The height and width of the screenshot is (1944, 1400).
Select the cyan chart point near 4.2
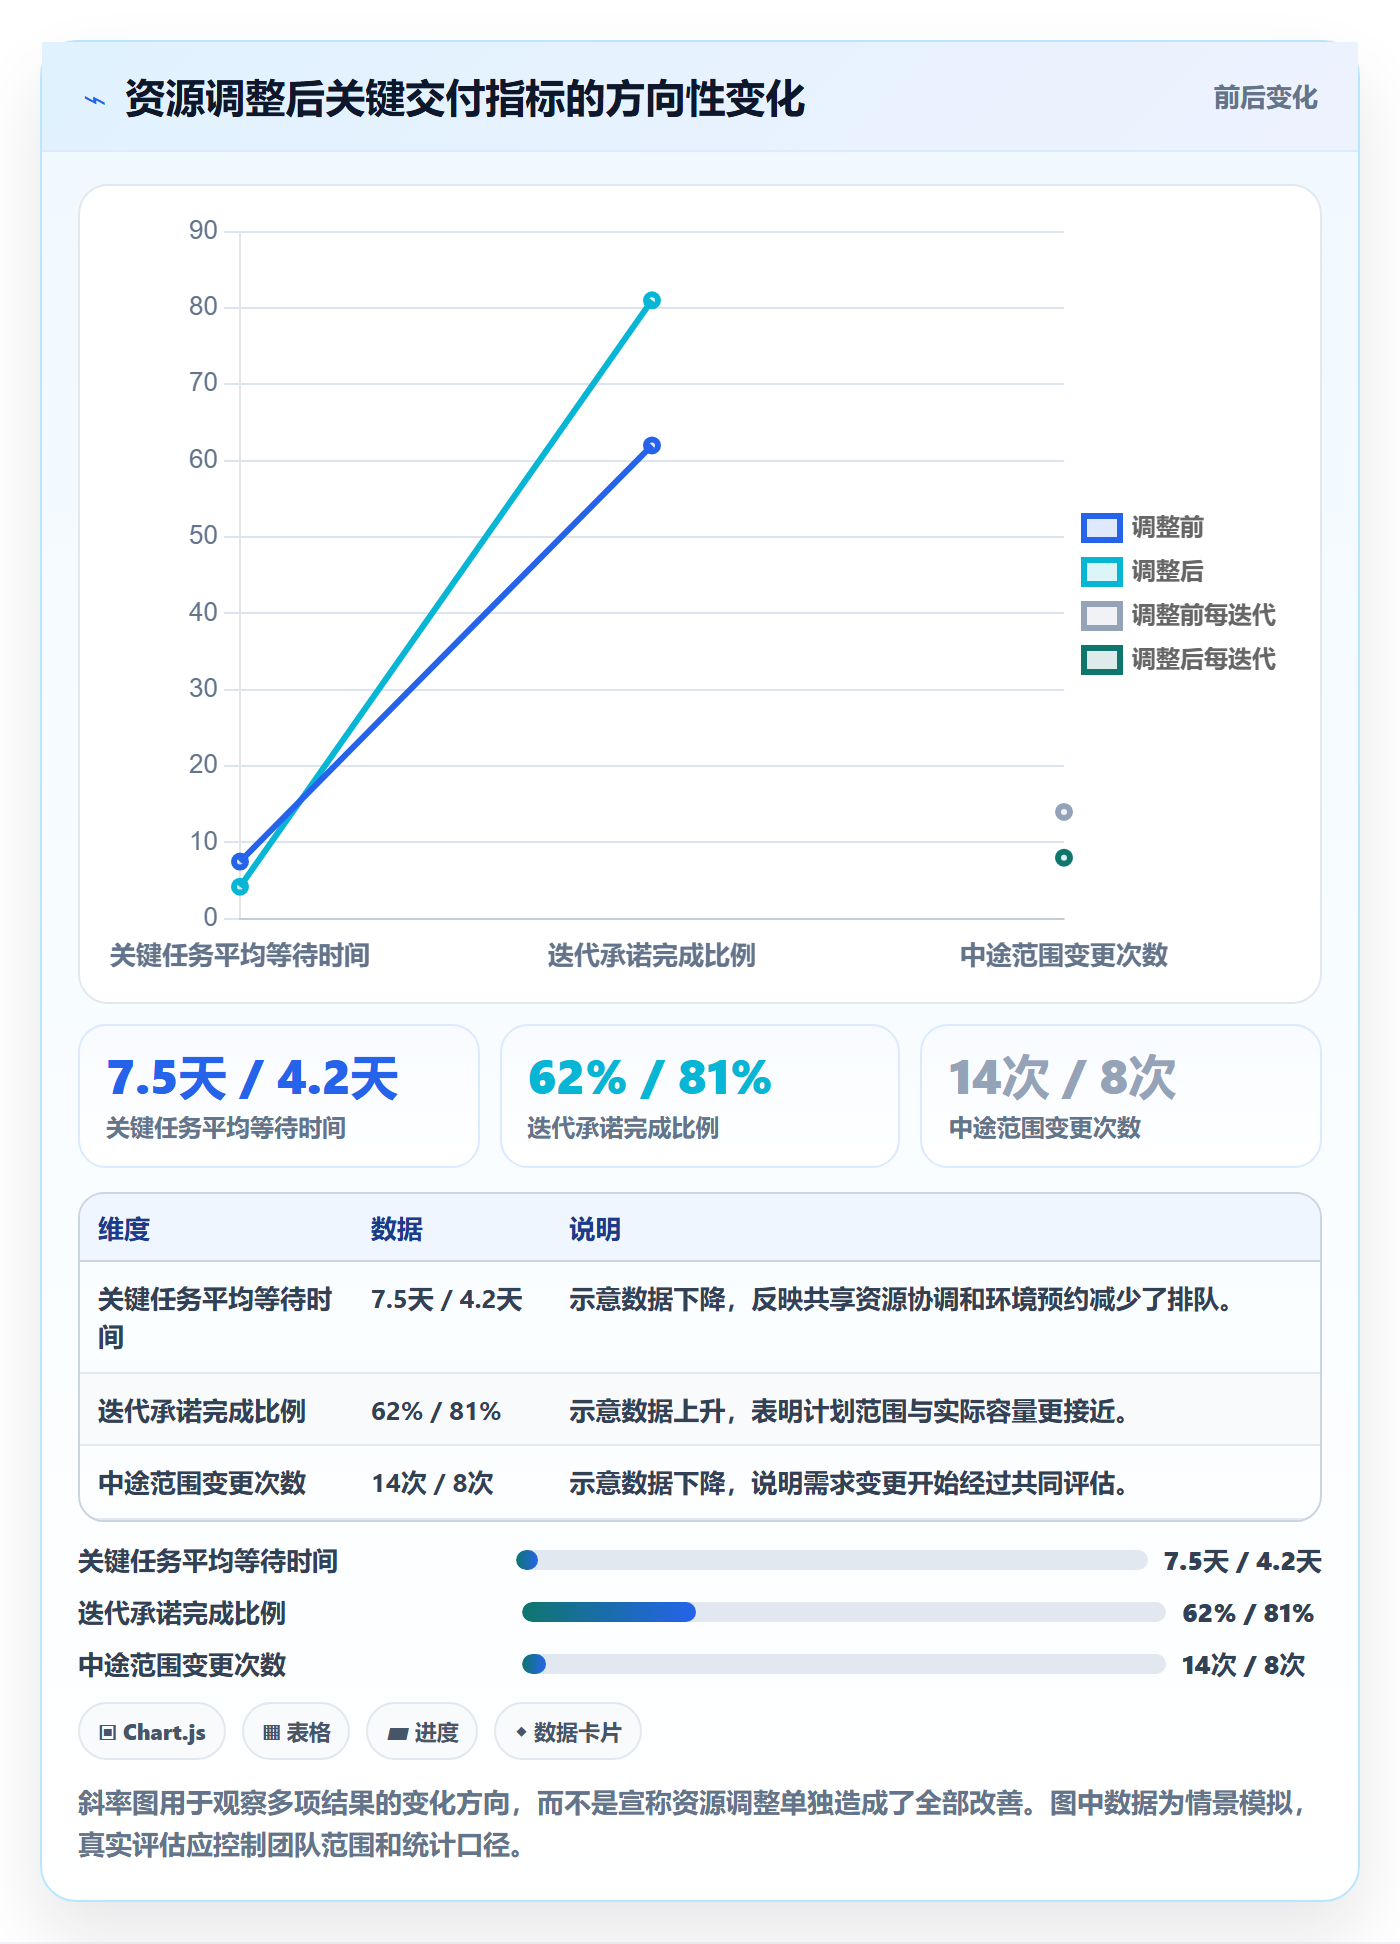(x=240, y=887)
